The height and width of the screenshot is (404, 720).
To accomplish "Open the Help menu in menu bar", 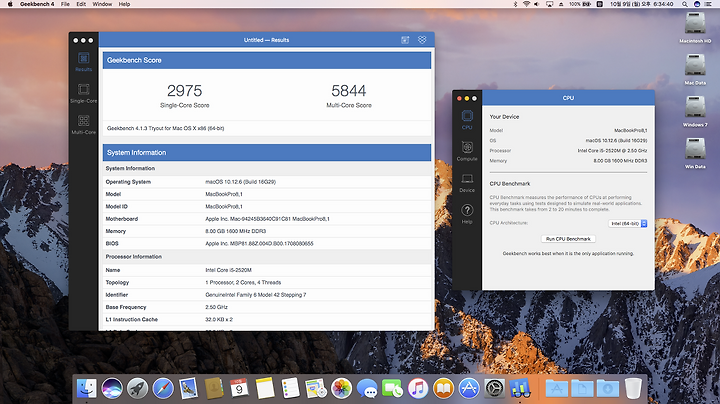I will [124, 4].
